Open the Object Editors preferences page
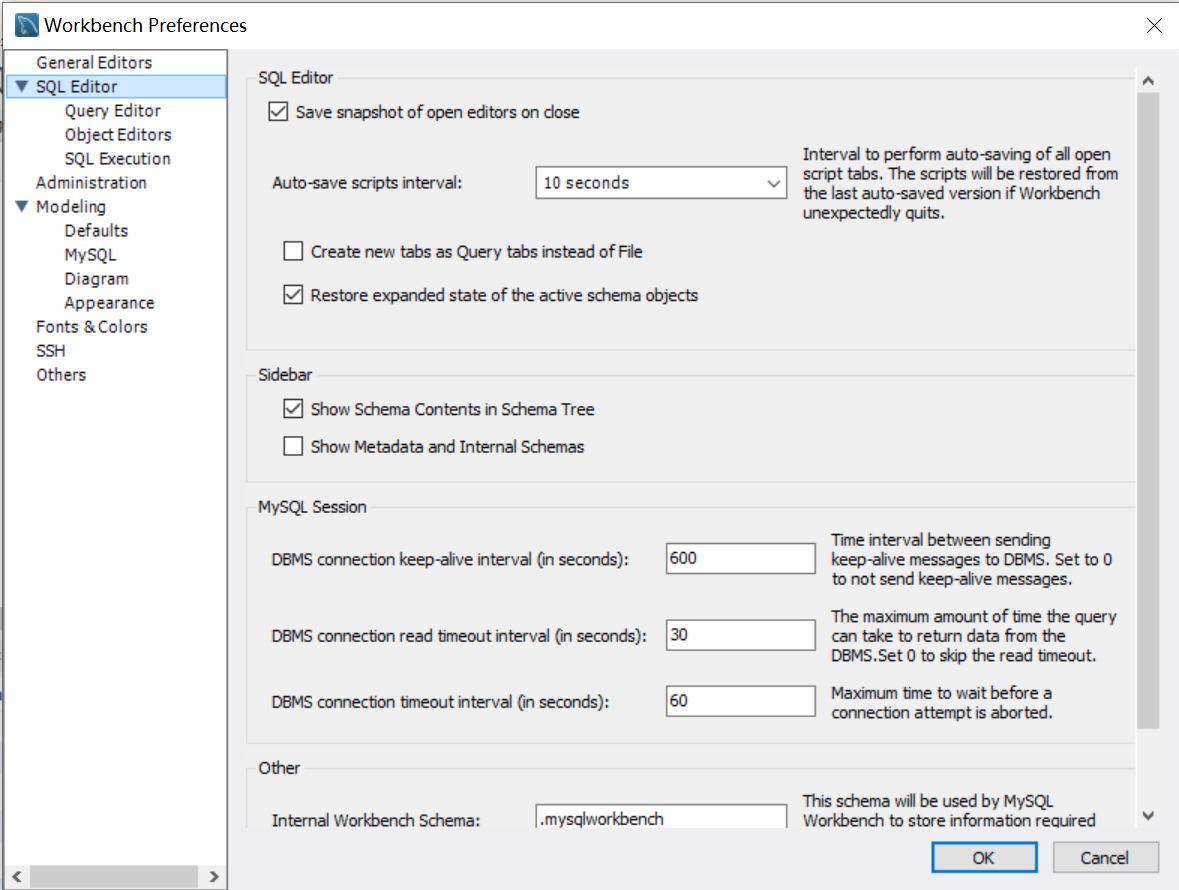Image resolution: width=1179 pixels, height=890 pixels. [x=118, y=135]
